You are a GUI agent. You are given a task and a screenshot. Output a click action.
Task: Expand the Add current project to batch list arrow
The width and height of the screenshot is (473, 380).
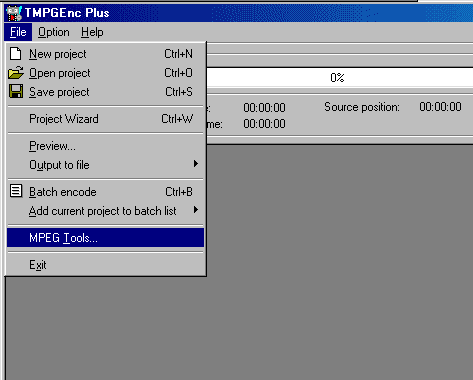196,210
